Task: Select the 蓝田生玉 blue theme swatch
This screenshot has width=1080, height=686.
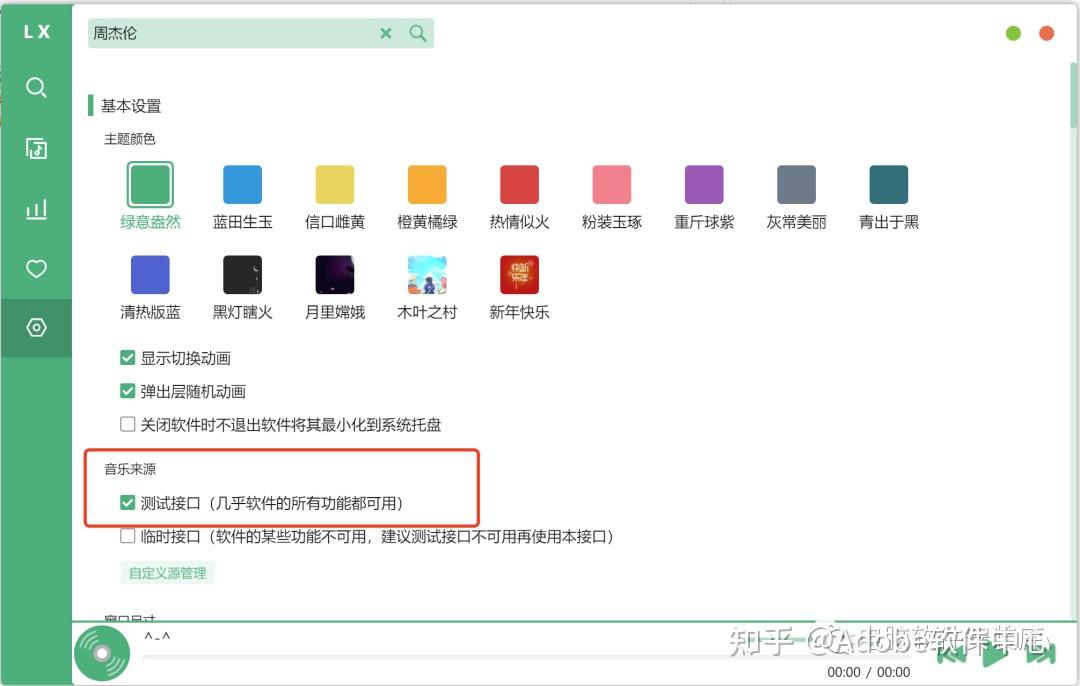Action: (242, 183)
